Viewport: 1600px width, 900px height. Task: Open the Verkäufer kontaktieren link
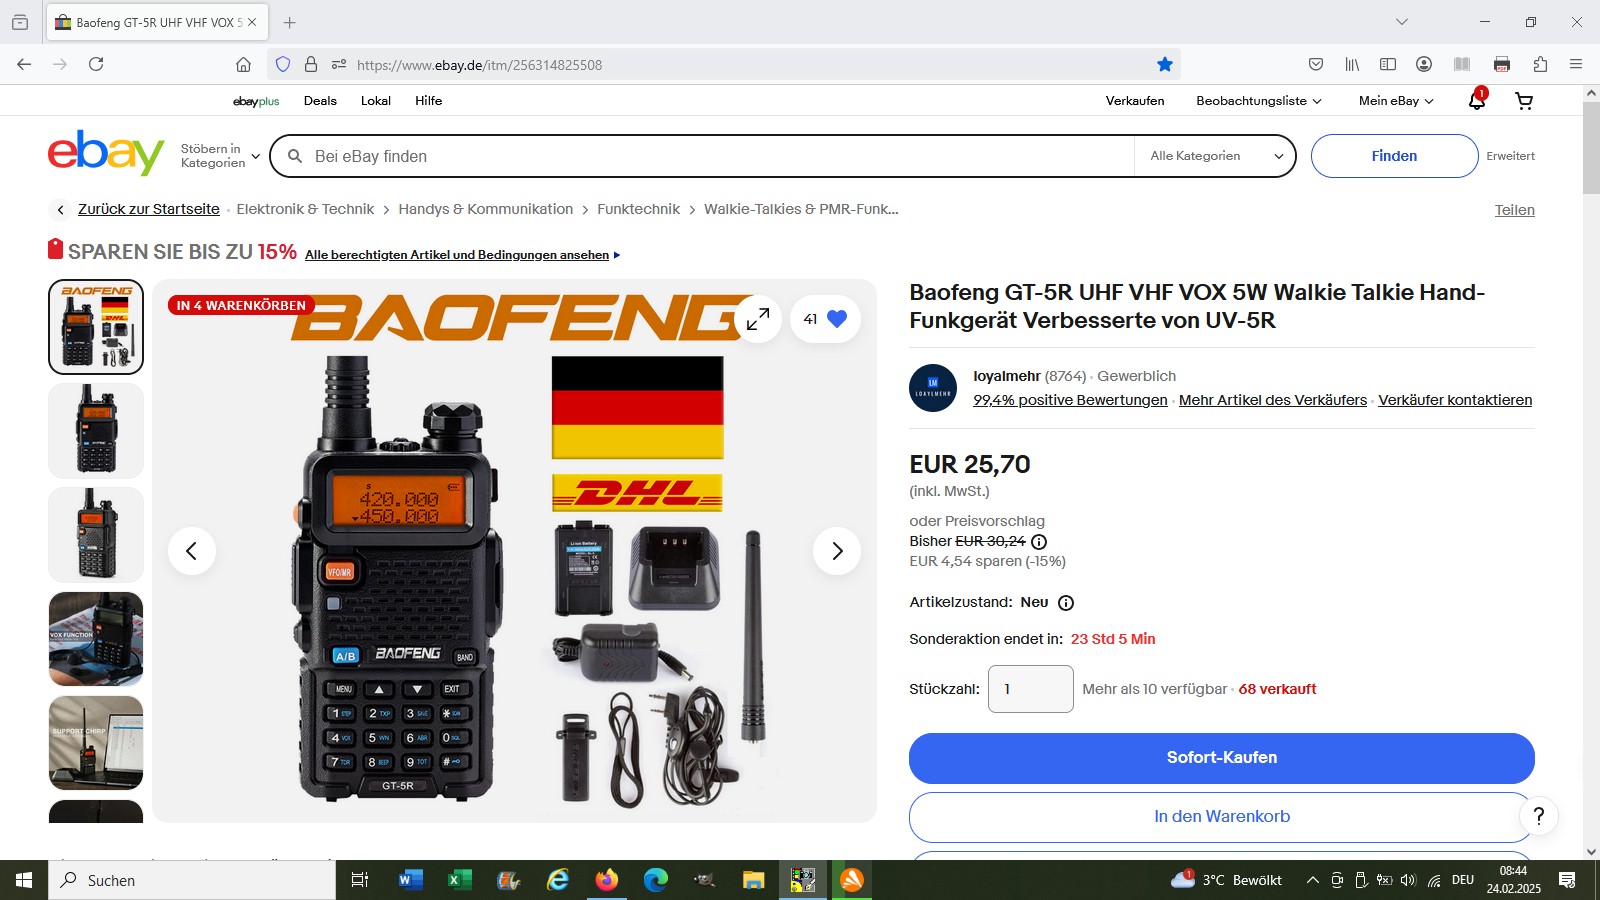[1455, 400]
